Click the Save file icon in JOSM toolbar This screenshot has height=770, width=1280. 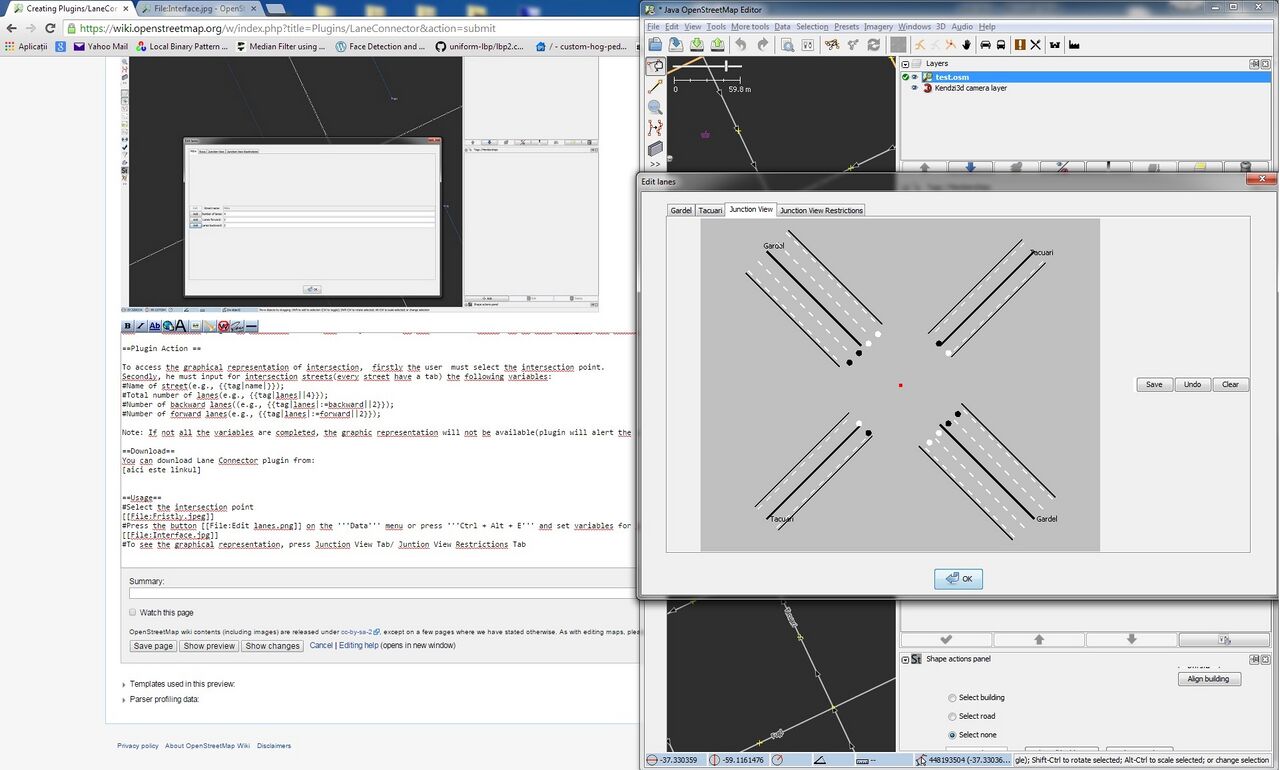pos(676,44)
